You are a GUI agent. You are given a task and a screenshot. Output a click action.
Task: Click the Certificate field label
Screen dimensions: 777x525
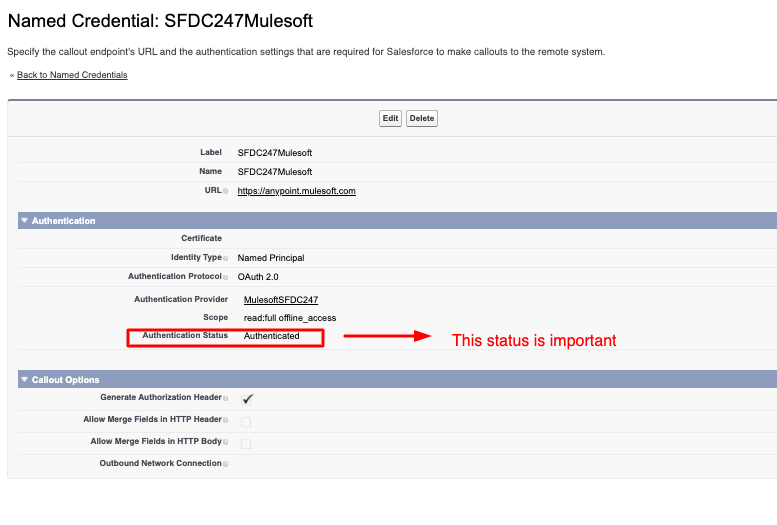(201, 238)
